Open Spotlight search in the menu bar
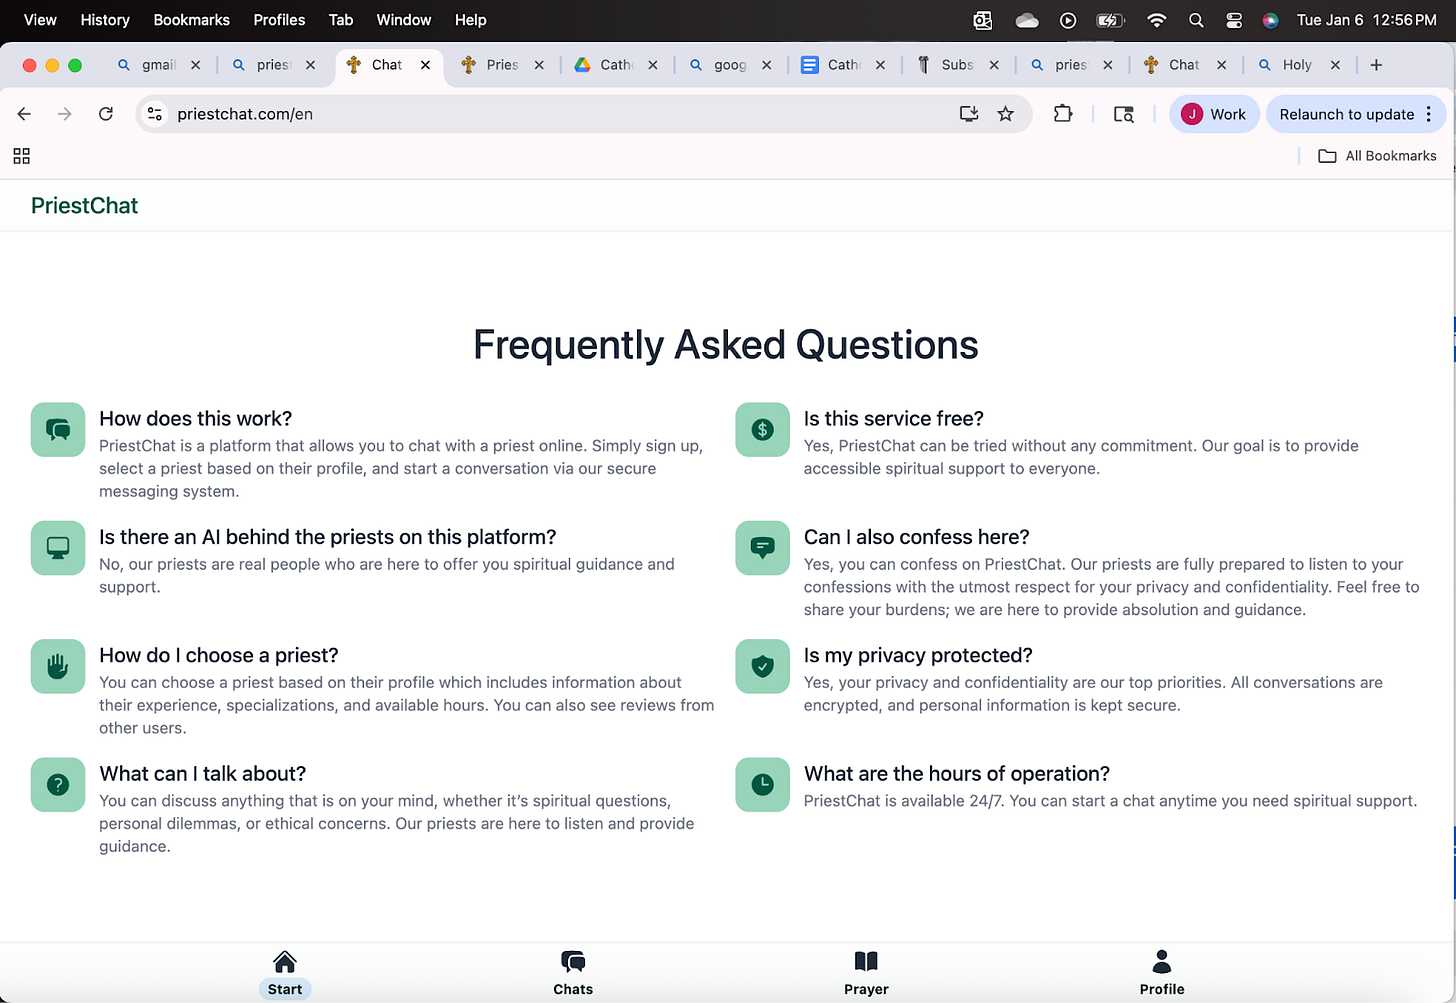This screenshot has height=1003, width=1456. (1196, 20)
